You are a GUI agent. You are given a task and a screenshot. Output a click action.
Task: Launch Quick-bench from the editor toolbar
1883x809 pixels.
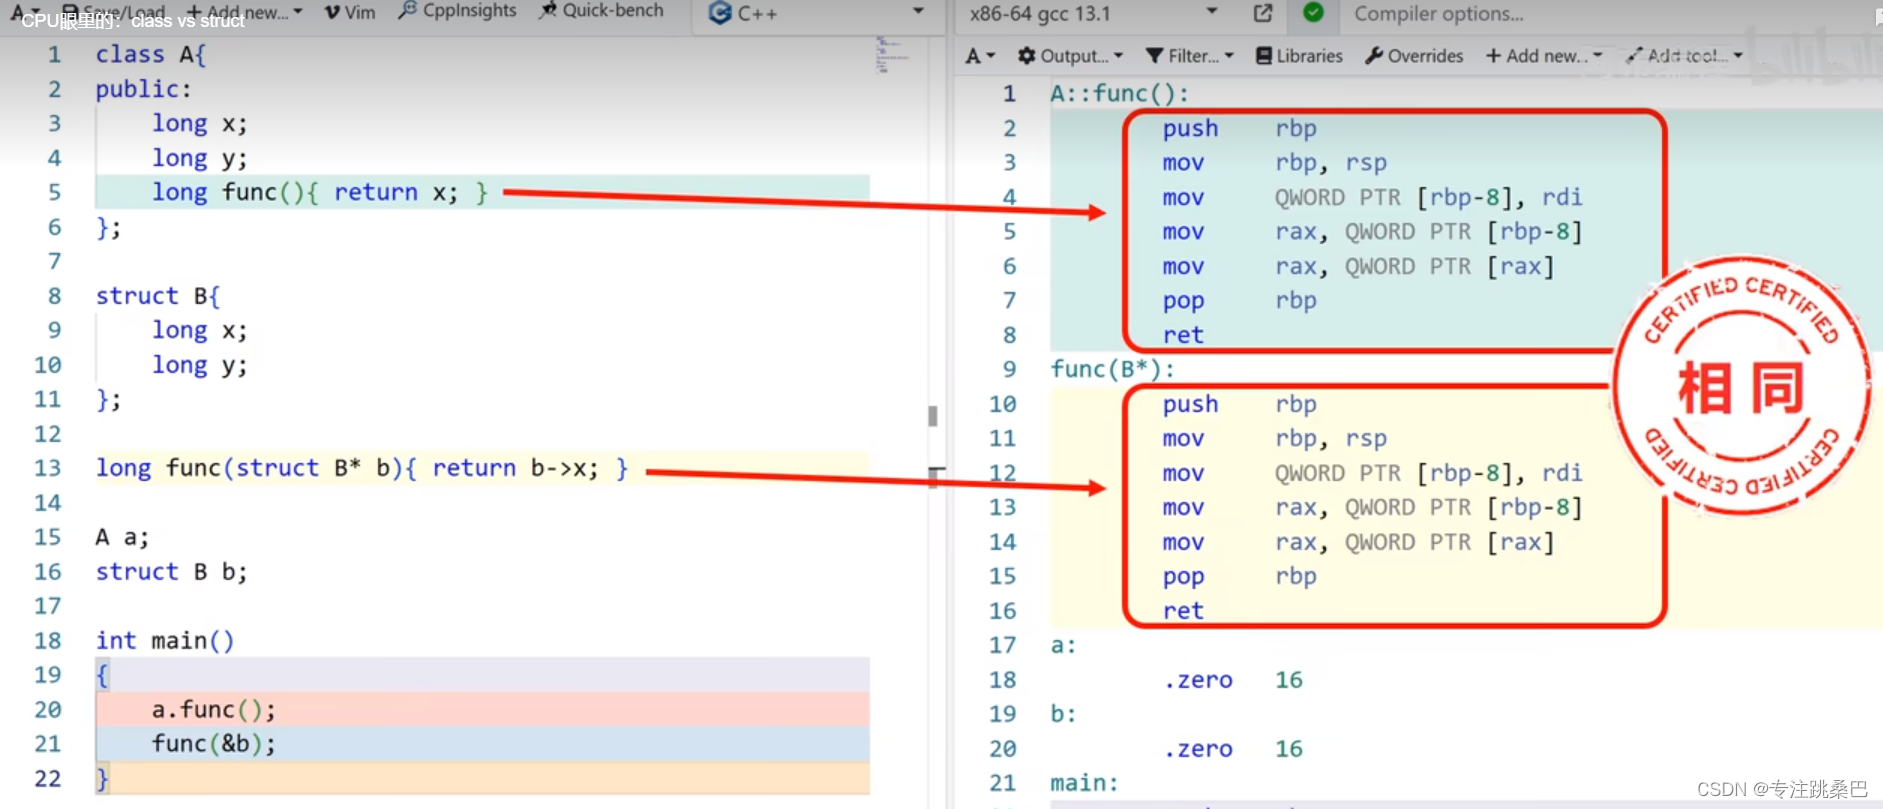601,11
